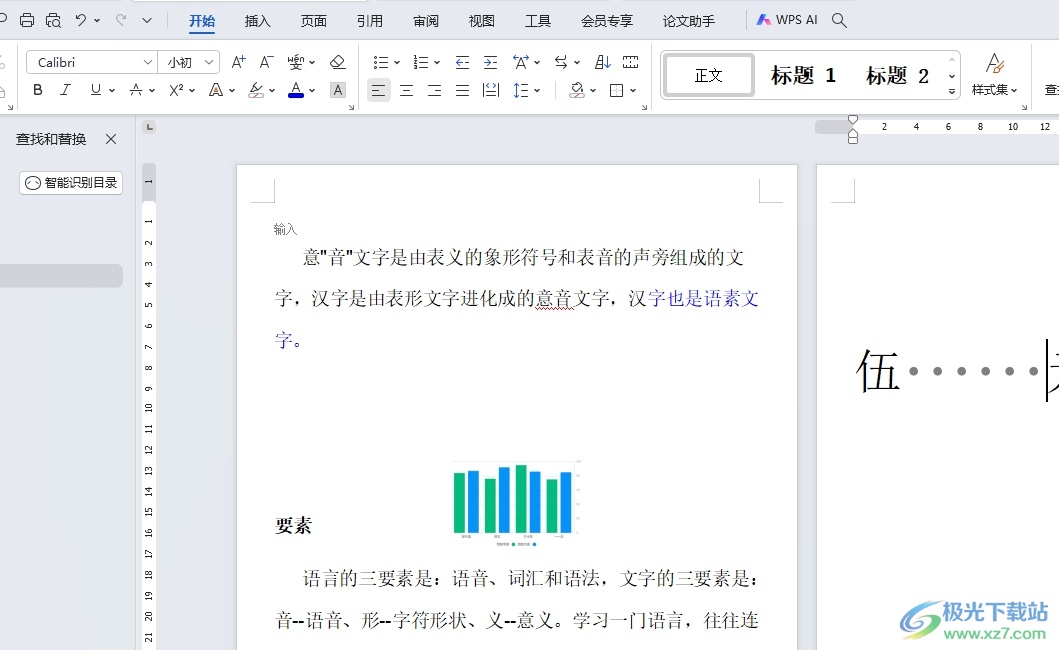The height and width of the screenshot is (650, 1059).
Task: Apply 标题 1 style
Action: click(804, 75)
